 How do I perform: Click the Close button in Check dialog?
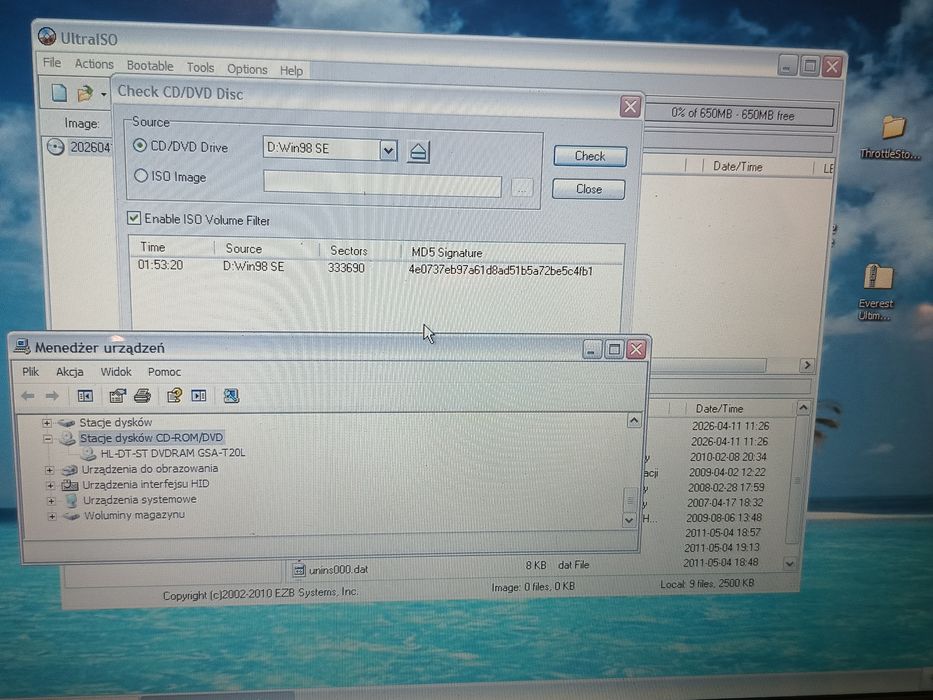tap(588, 189)
